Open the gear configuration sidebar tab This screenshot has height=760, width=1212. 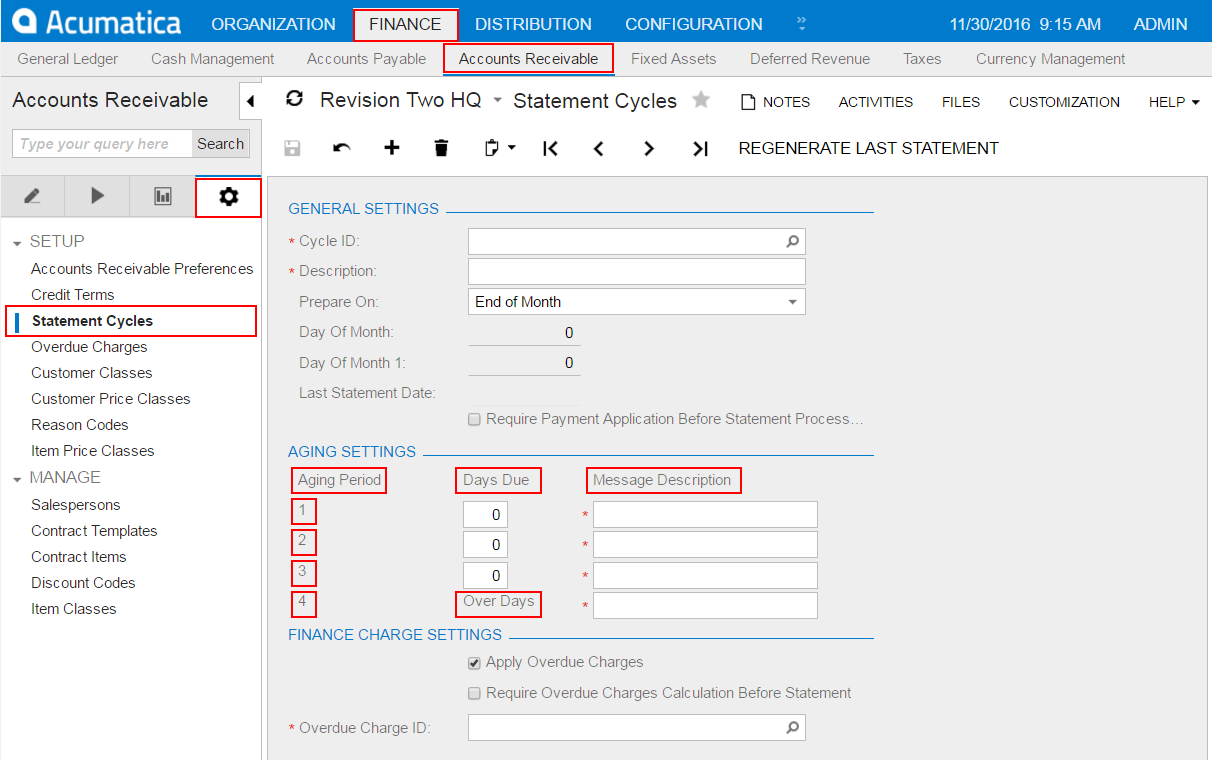[x=228, y=197]
